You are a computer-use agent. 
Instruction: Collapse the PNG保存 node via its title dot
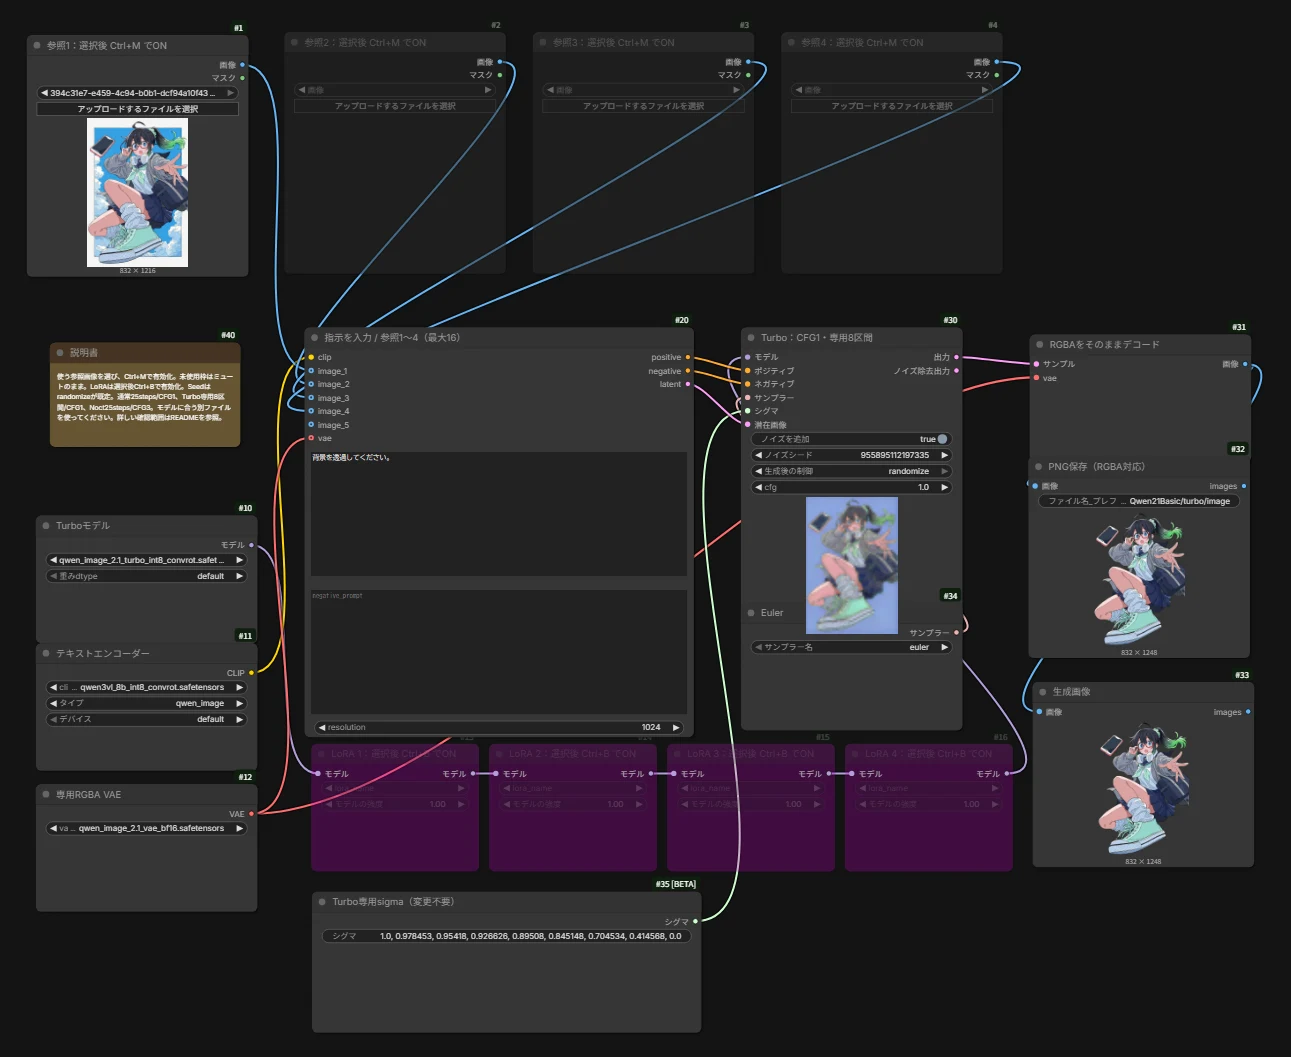(x=1038, y=467)
